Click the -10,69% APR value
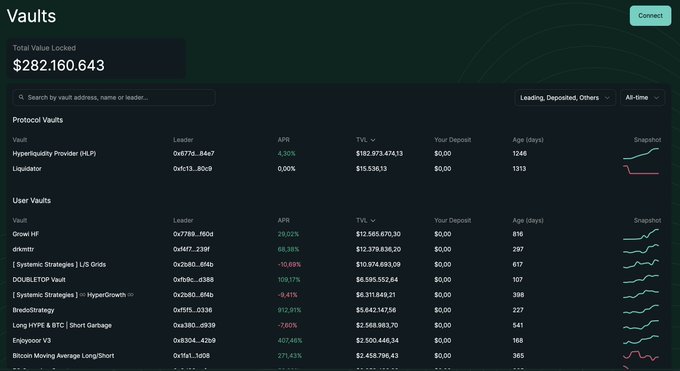The image size is (680, 371). tap(289, 264)
